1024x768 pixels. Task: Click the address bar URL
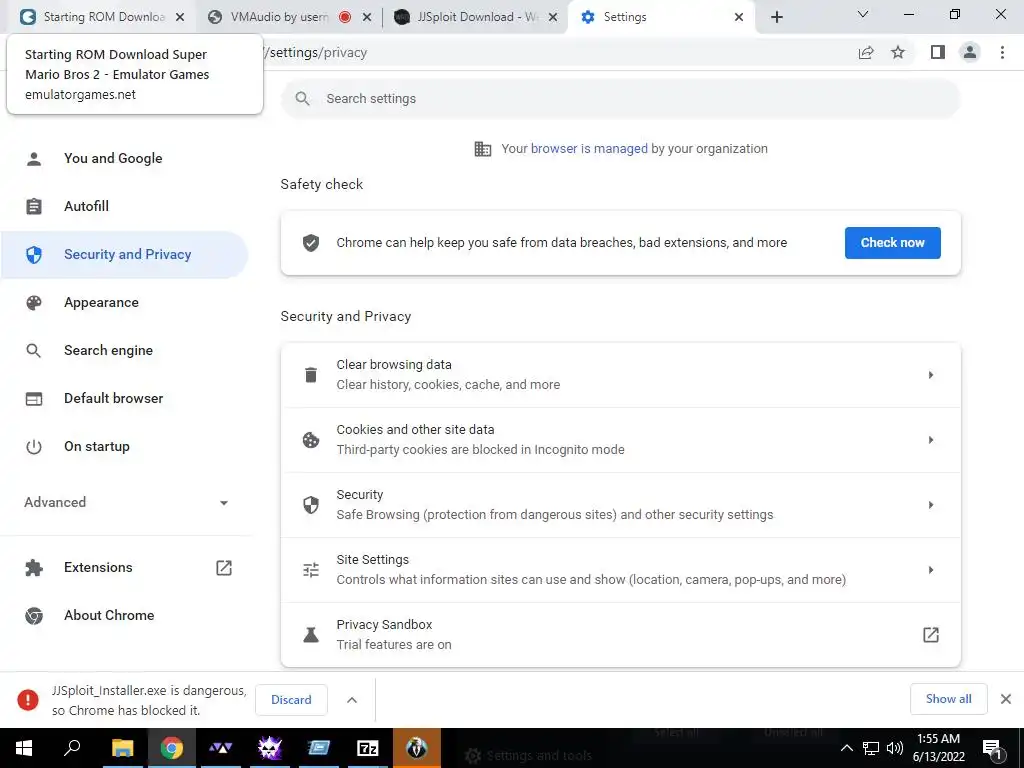(316, 52)
